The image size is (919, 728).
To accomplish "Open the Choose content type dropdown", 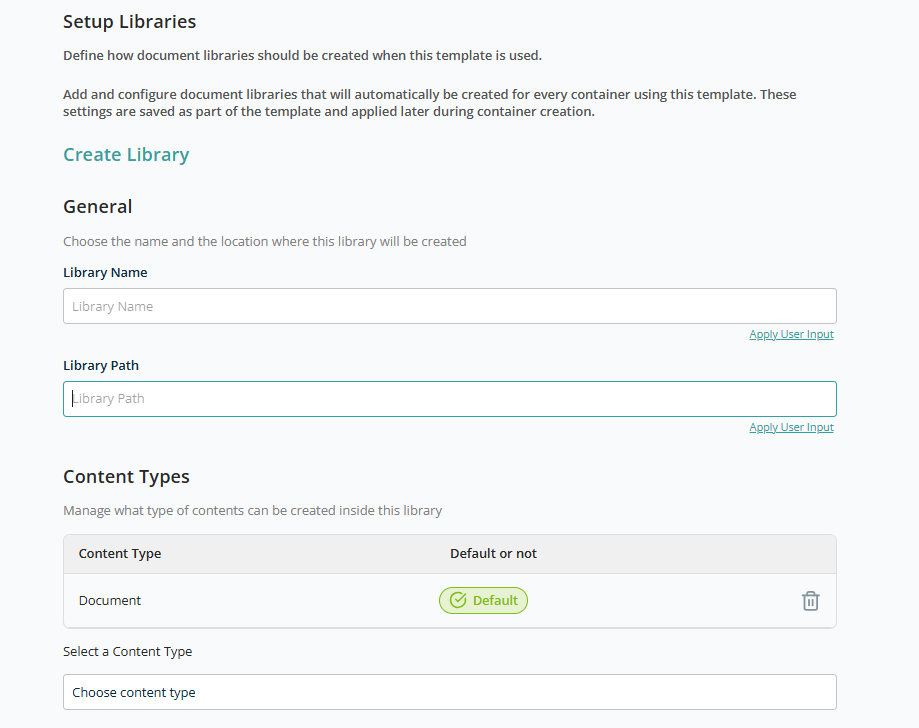I will click(450, 692).
